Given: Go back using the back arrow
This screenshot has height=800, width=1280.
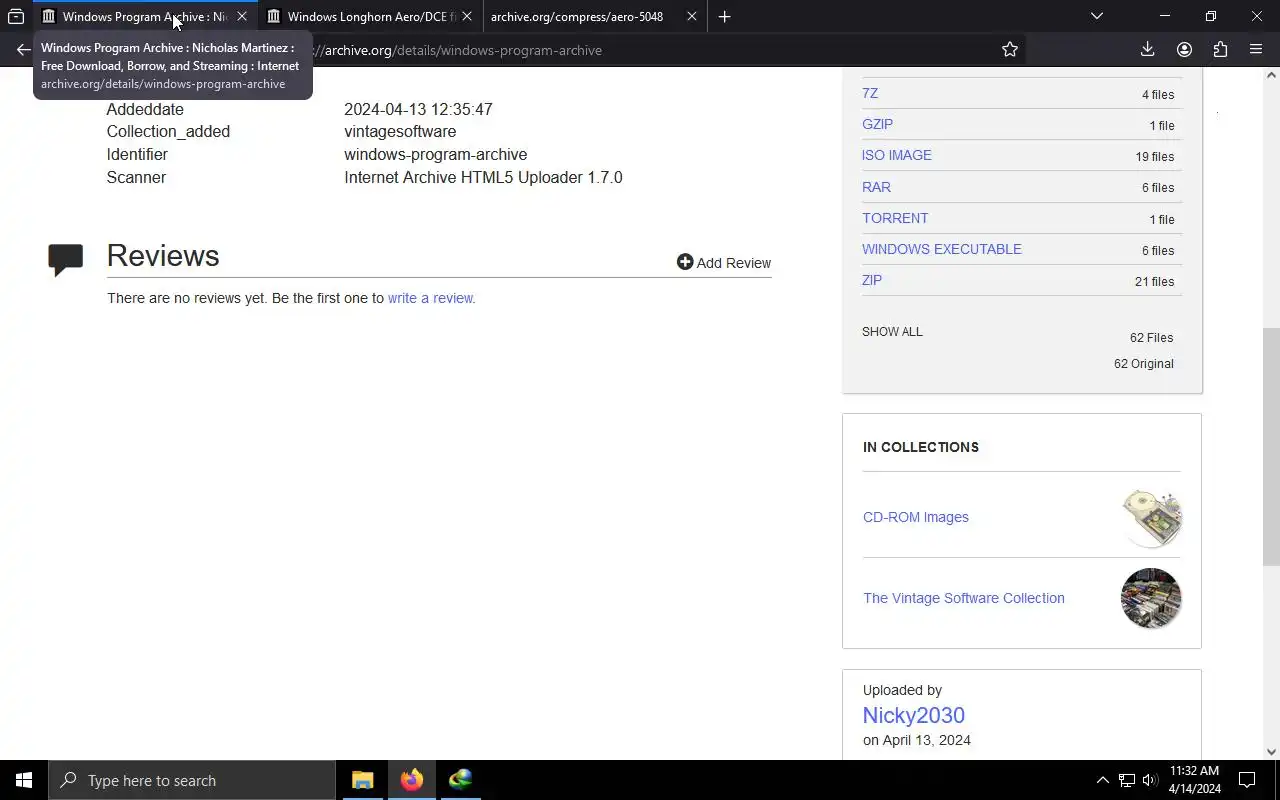Looking at the screenshot, I should (23, 50).
